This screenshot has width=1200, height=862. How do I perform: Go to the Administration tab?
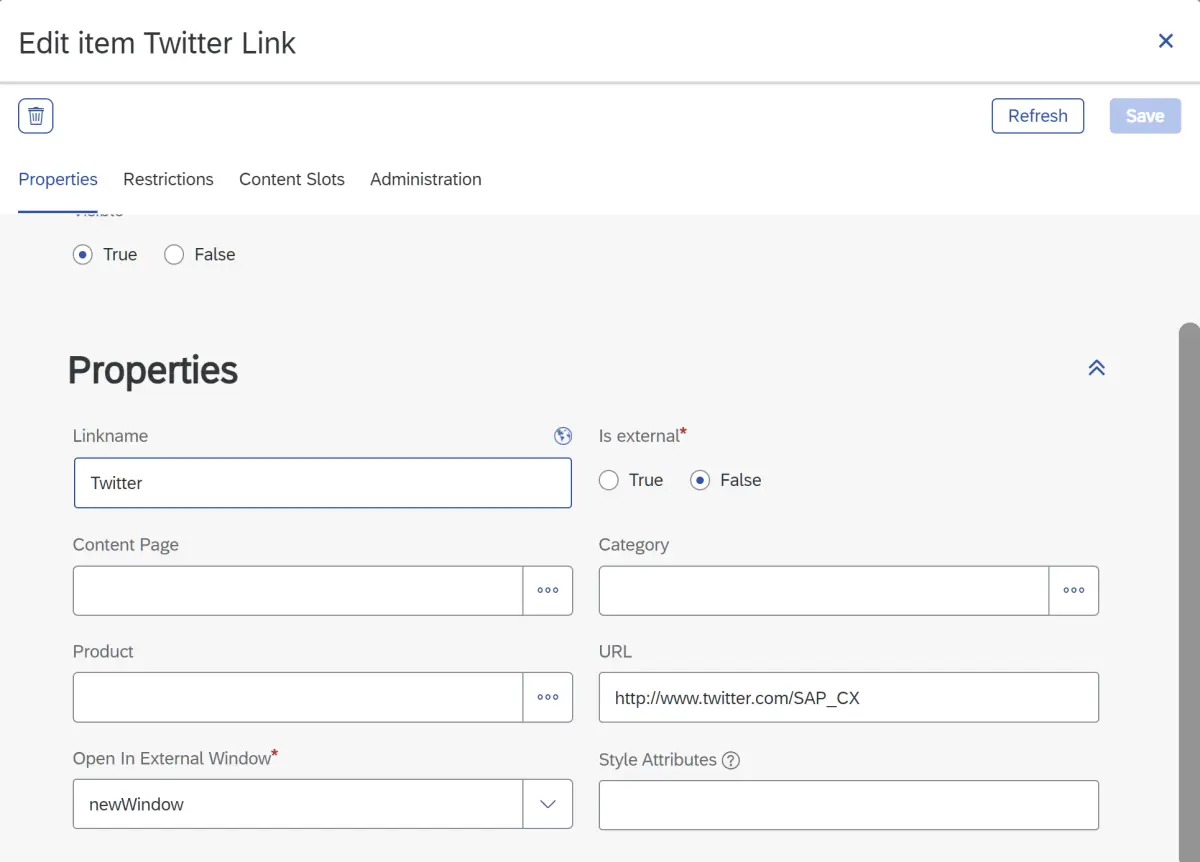(425, 179)
